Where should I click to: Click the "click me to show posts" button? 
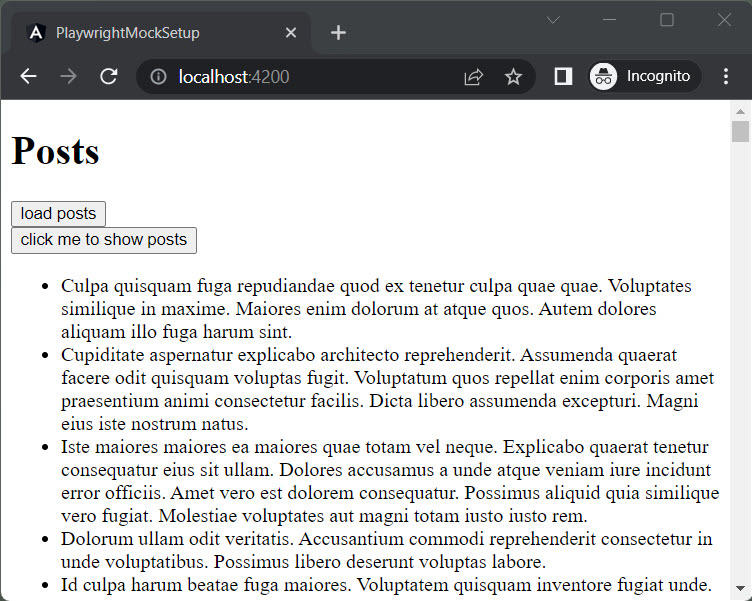click(x=104, y=240)
